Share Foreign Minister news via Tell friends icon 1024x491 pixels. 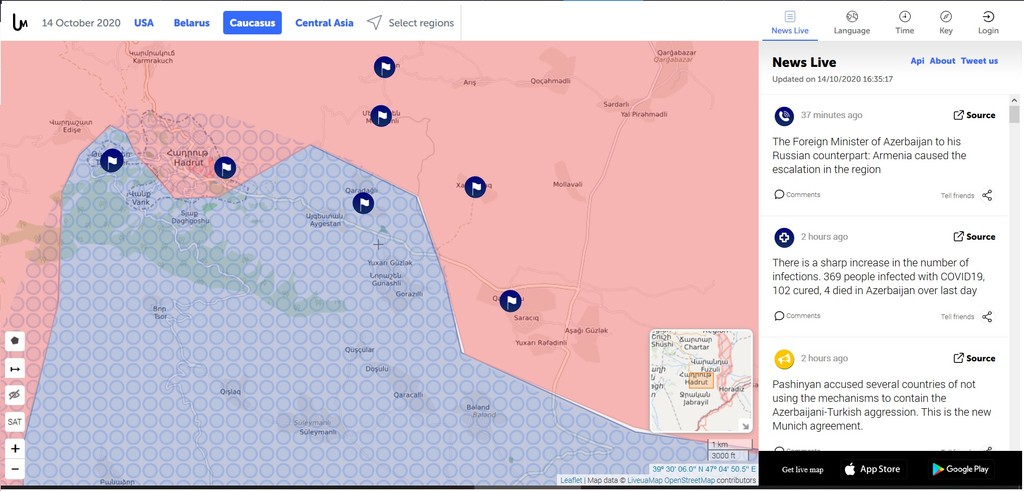tap(987, 195)
